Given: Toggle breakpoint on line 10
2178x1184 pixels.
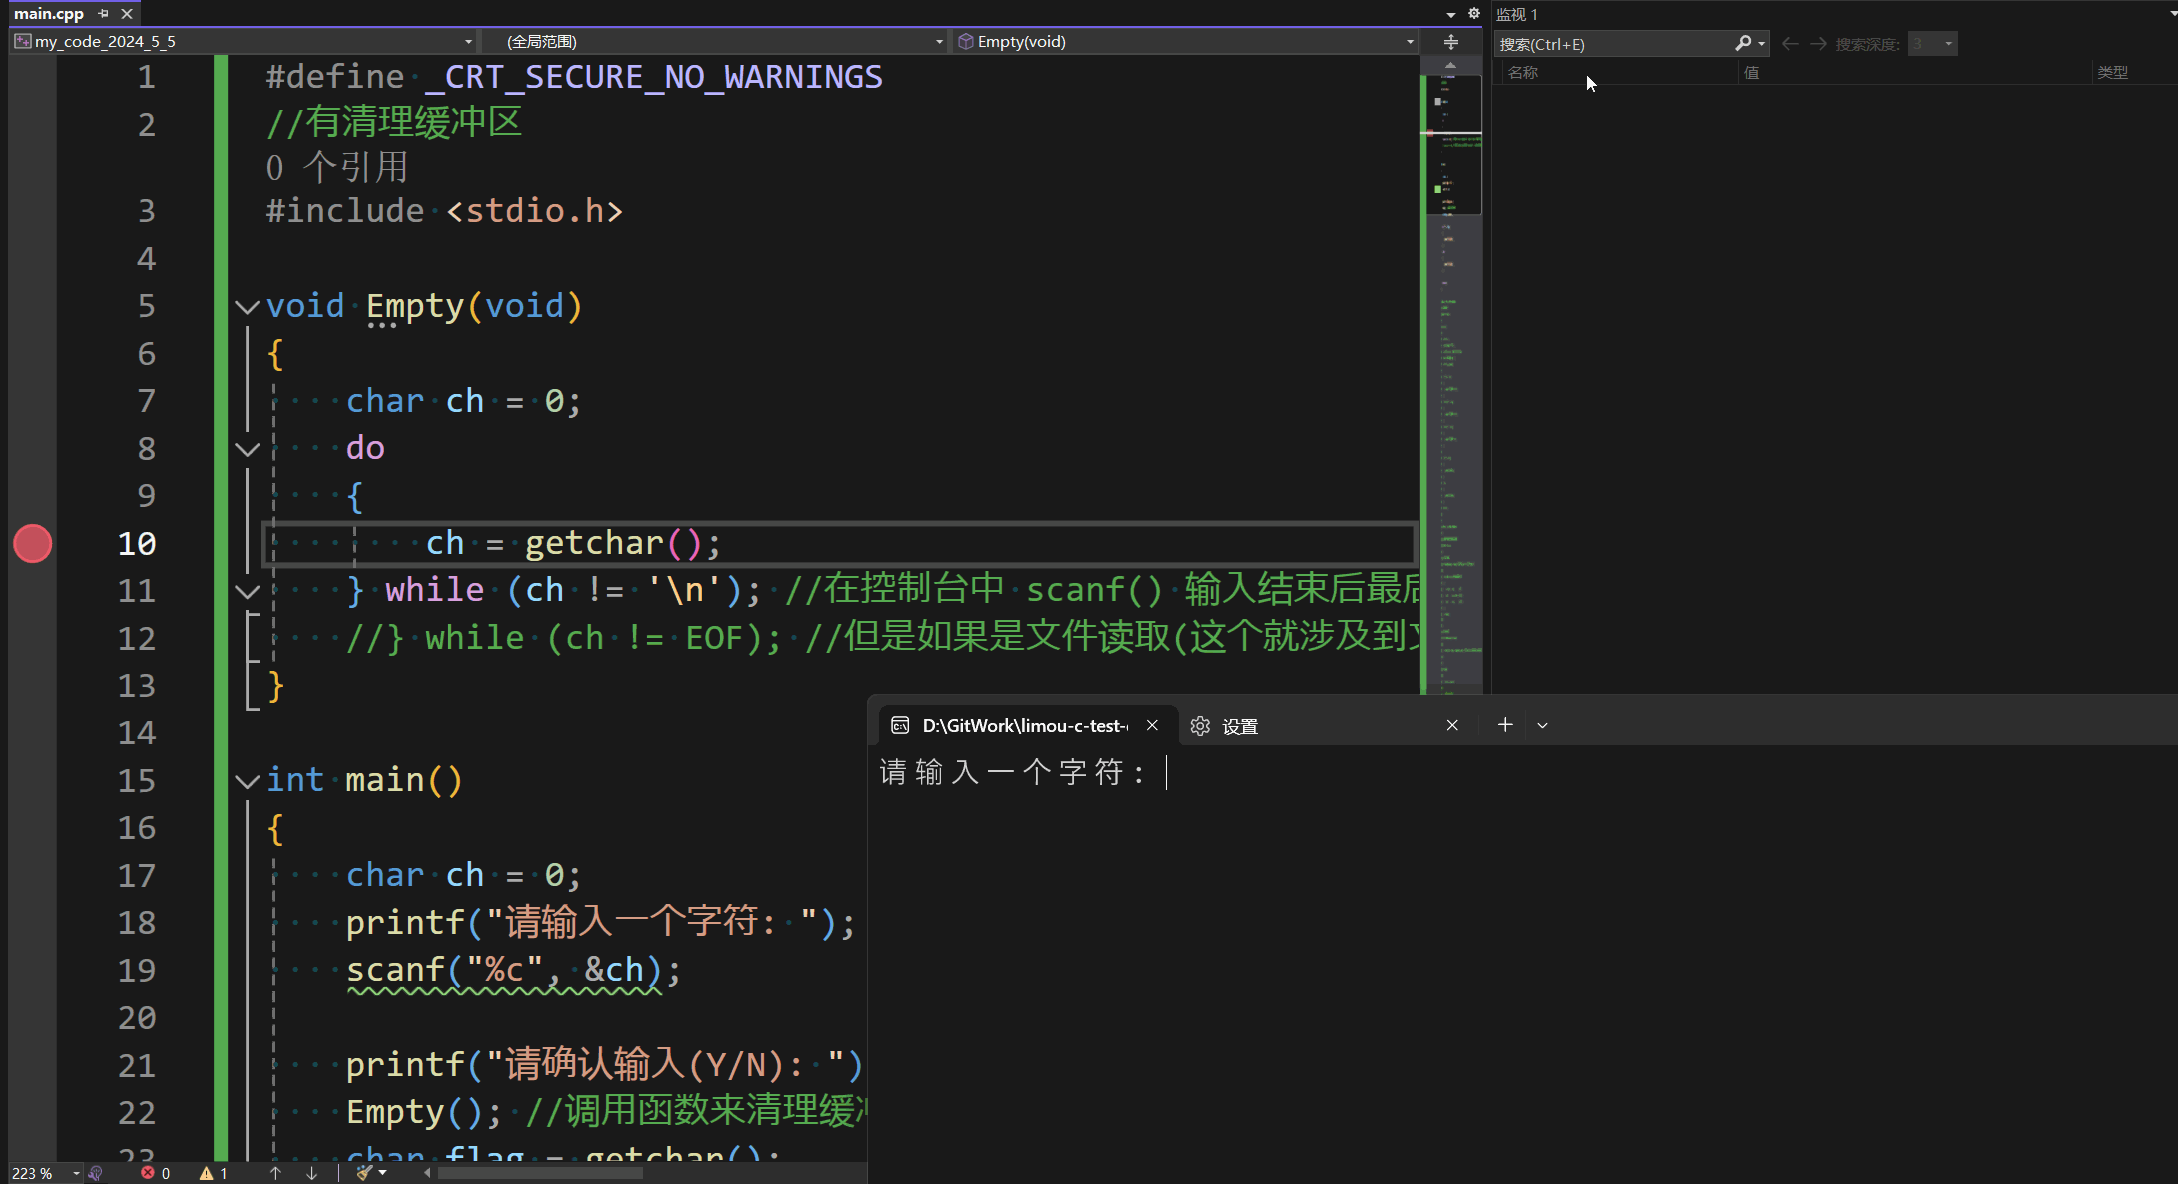Looking at the screenshot, I should [x=33, y=544].
